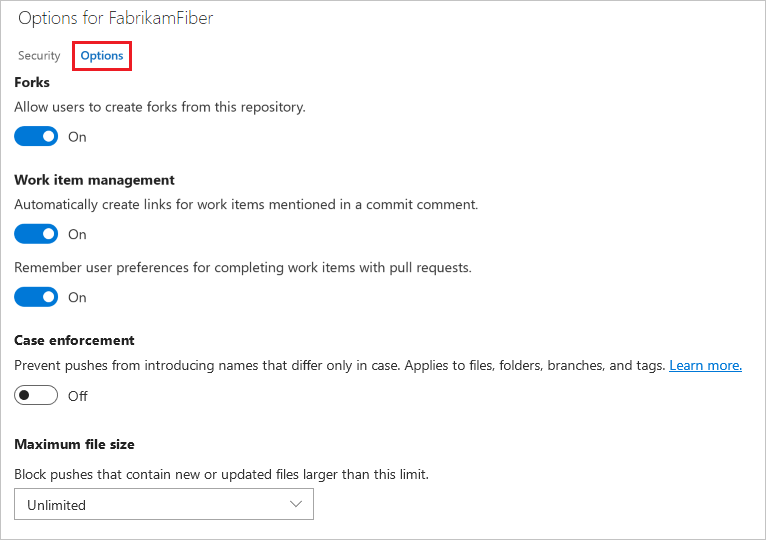The height and width of the screenshot is (540, 766).
Task: Open the Learn more link
Action: [705, 366]
